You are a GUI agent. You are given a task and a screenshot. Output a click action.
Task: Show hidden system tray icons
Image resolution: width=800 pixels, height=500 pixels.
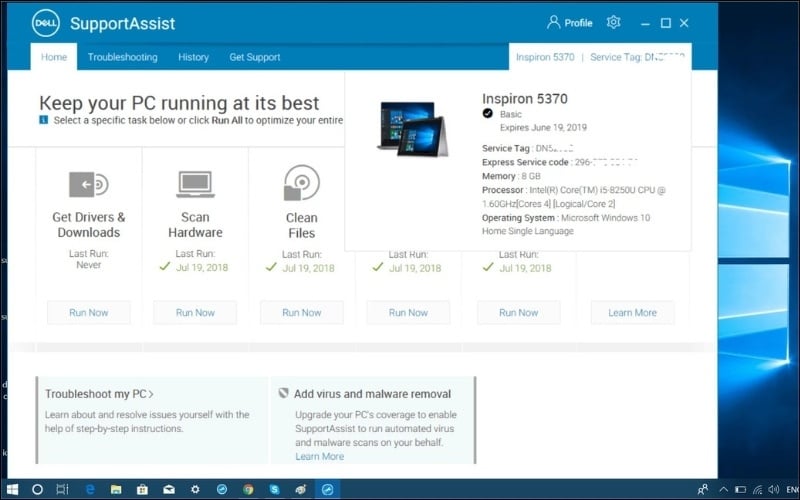point(723,490)
